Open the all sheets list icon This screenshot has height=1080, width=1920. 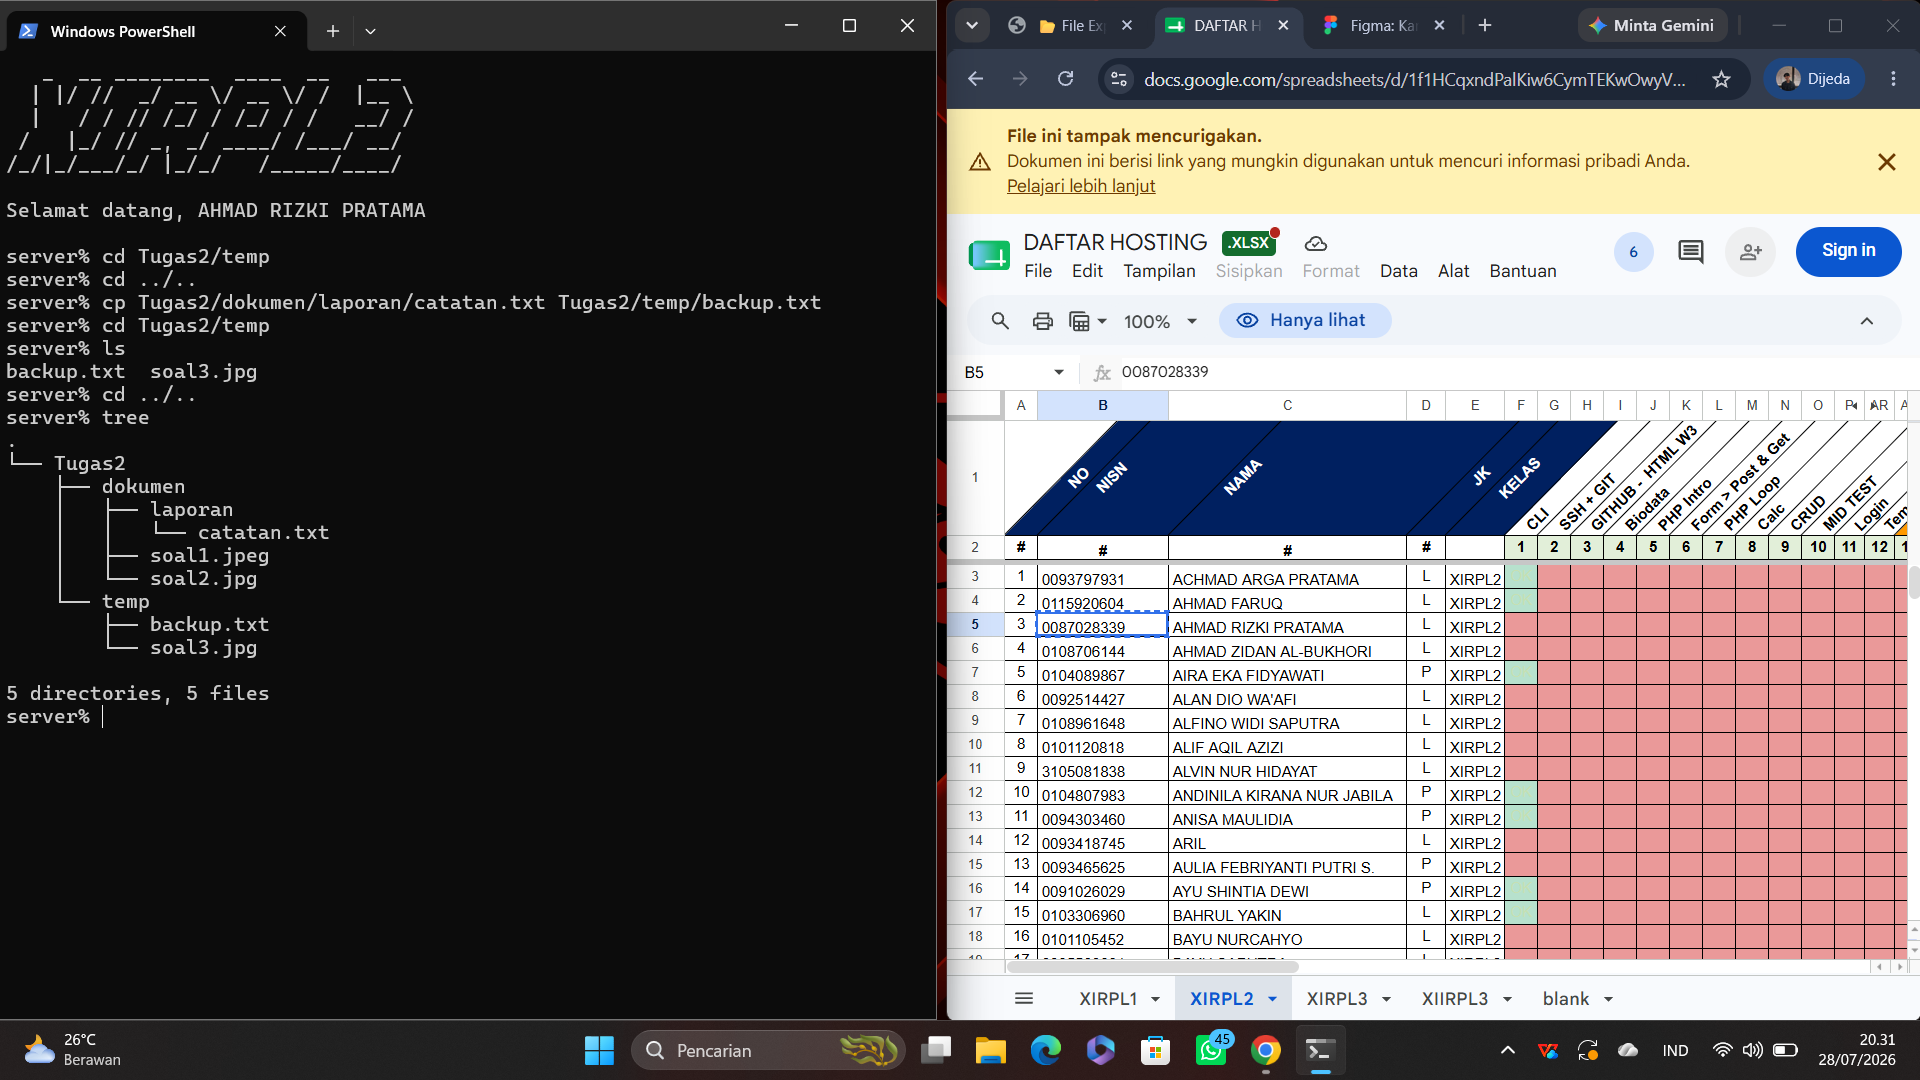point(1024,998)
